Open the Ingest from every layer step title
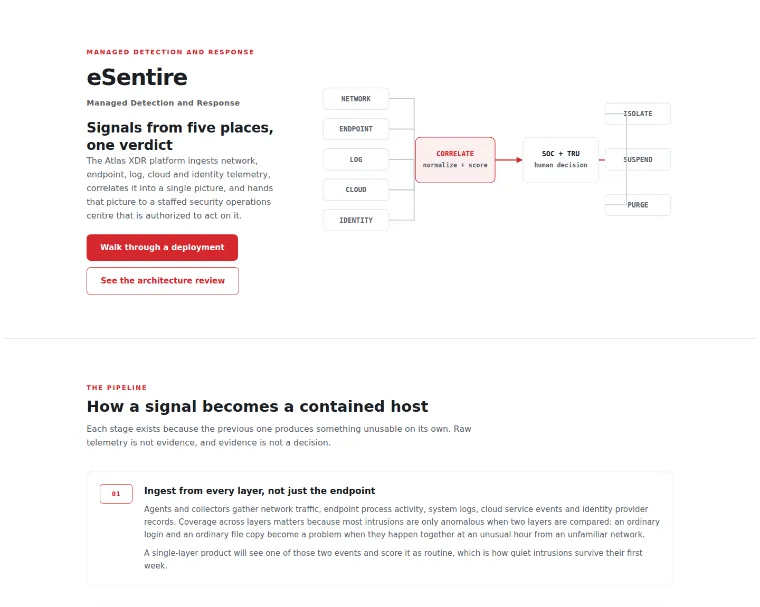760x607 pixels. pos(259,491)
